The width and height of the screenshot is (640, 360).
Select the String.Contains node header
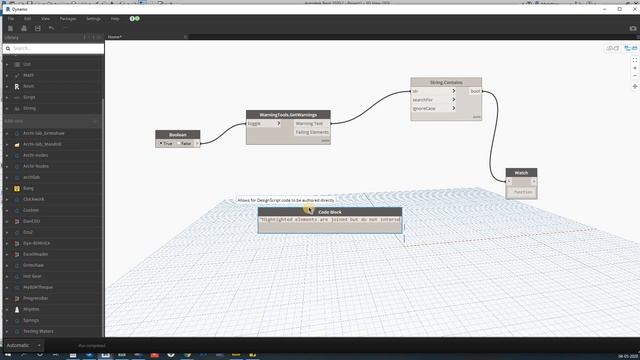[446, 82]
